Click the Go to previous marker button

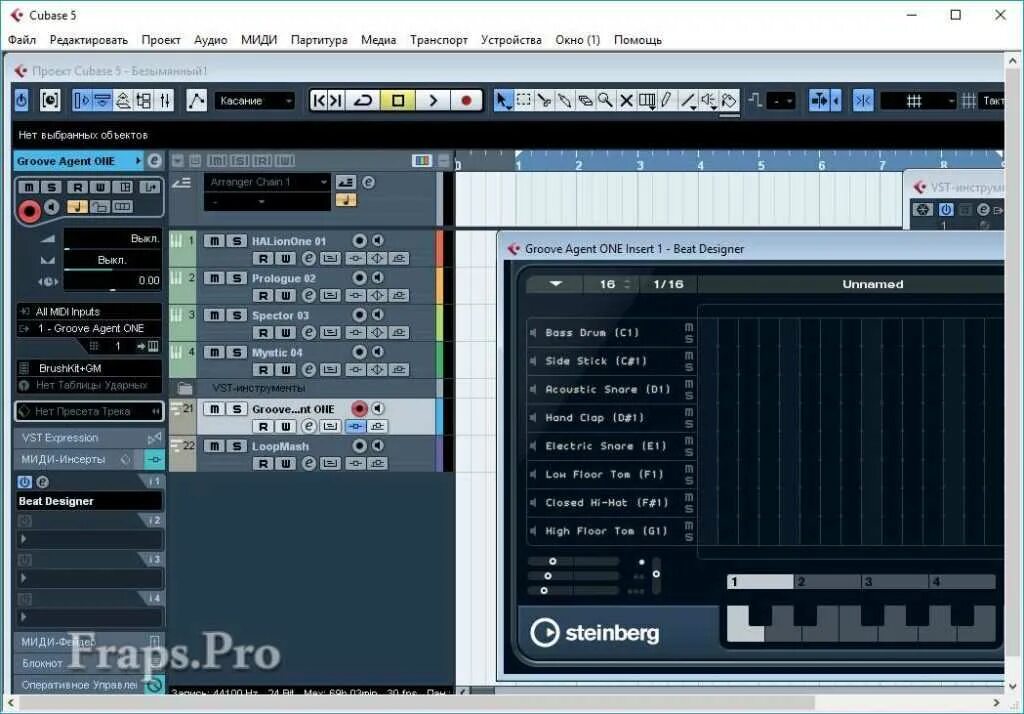pos(318,101)
